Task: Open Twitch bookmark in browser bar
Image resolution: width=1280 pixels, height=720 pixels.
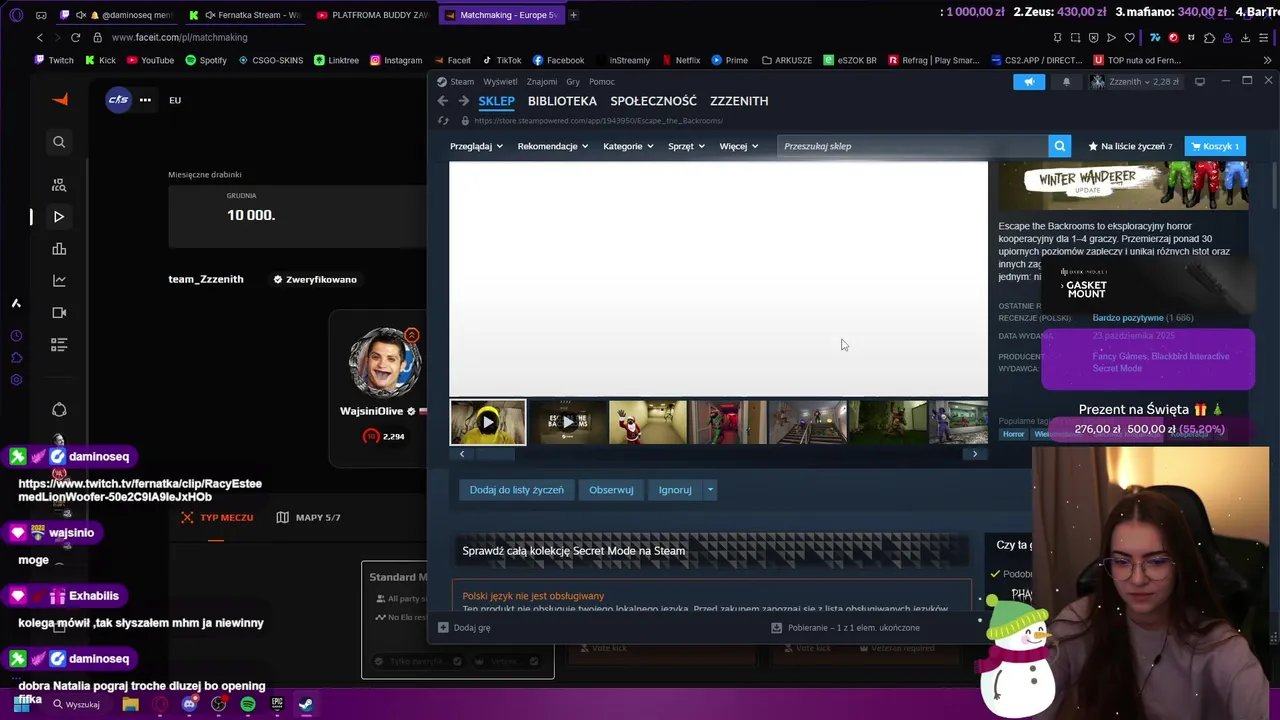Action: point(53,60)
